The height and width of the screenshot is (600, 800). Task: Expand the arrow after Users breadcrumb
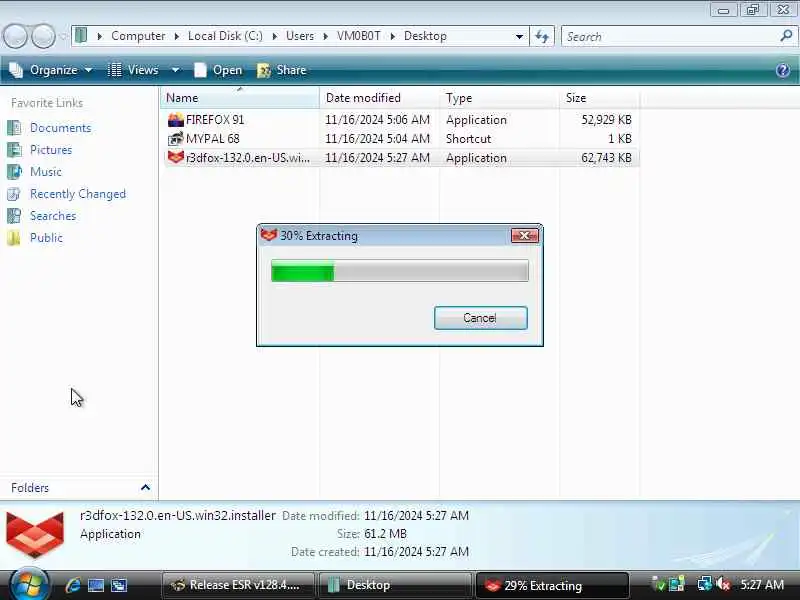click(x=326, y=36)
